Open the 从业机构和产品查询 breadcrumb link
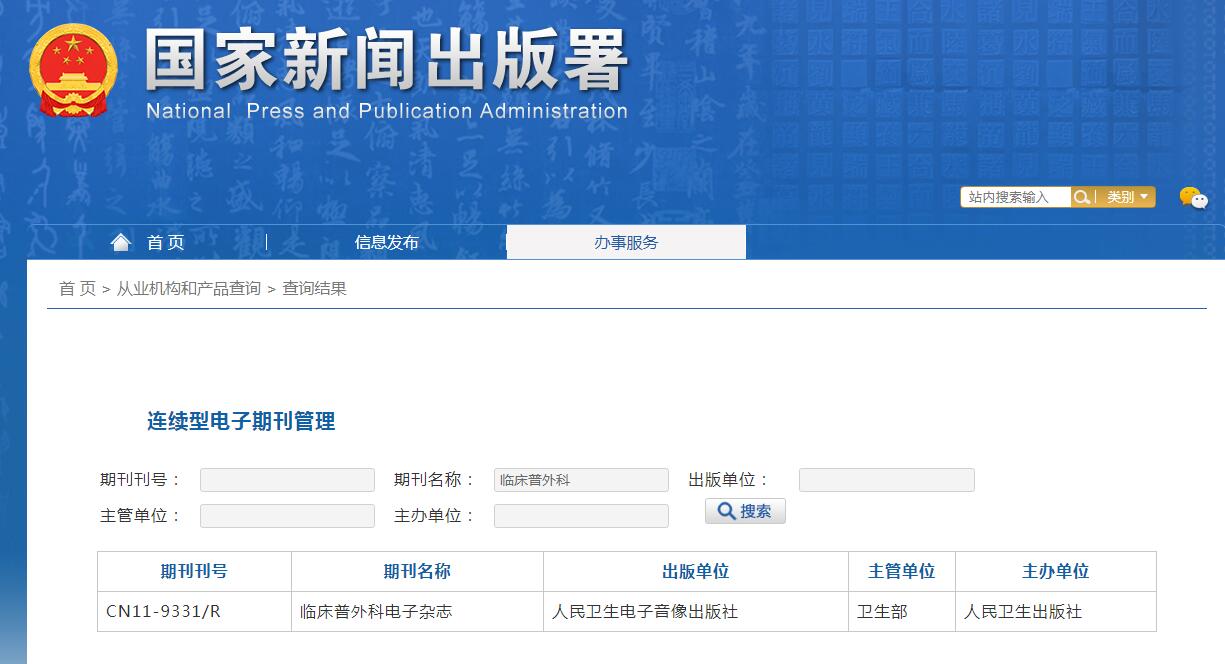The width and height of the screenshot is (1225, 664). [191, 288]
